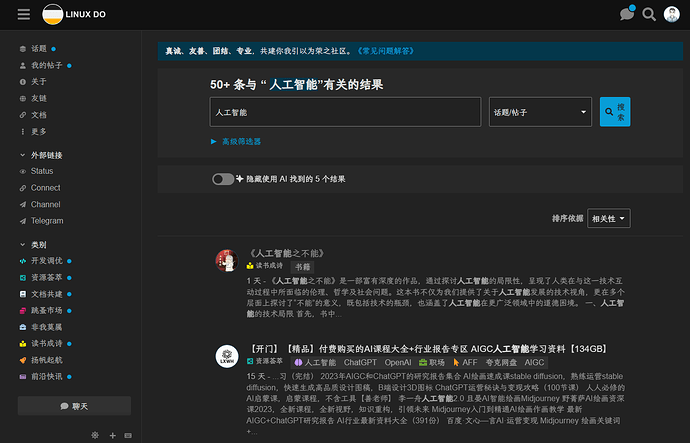The image size is (690, 443).
Task: Open the user avatar menu in header
Action: (672, 14)
